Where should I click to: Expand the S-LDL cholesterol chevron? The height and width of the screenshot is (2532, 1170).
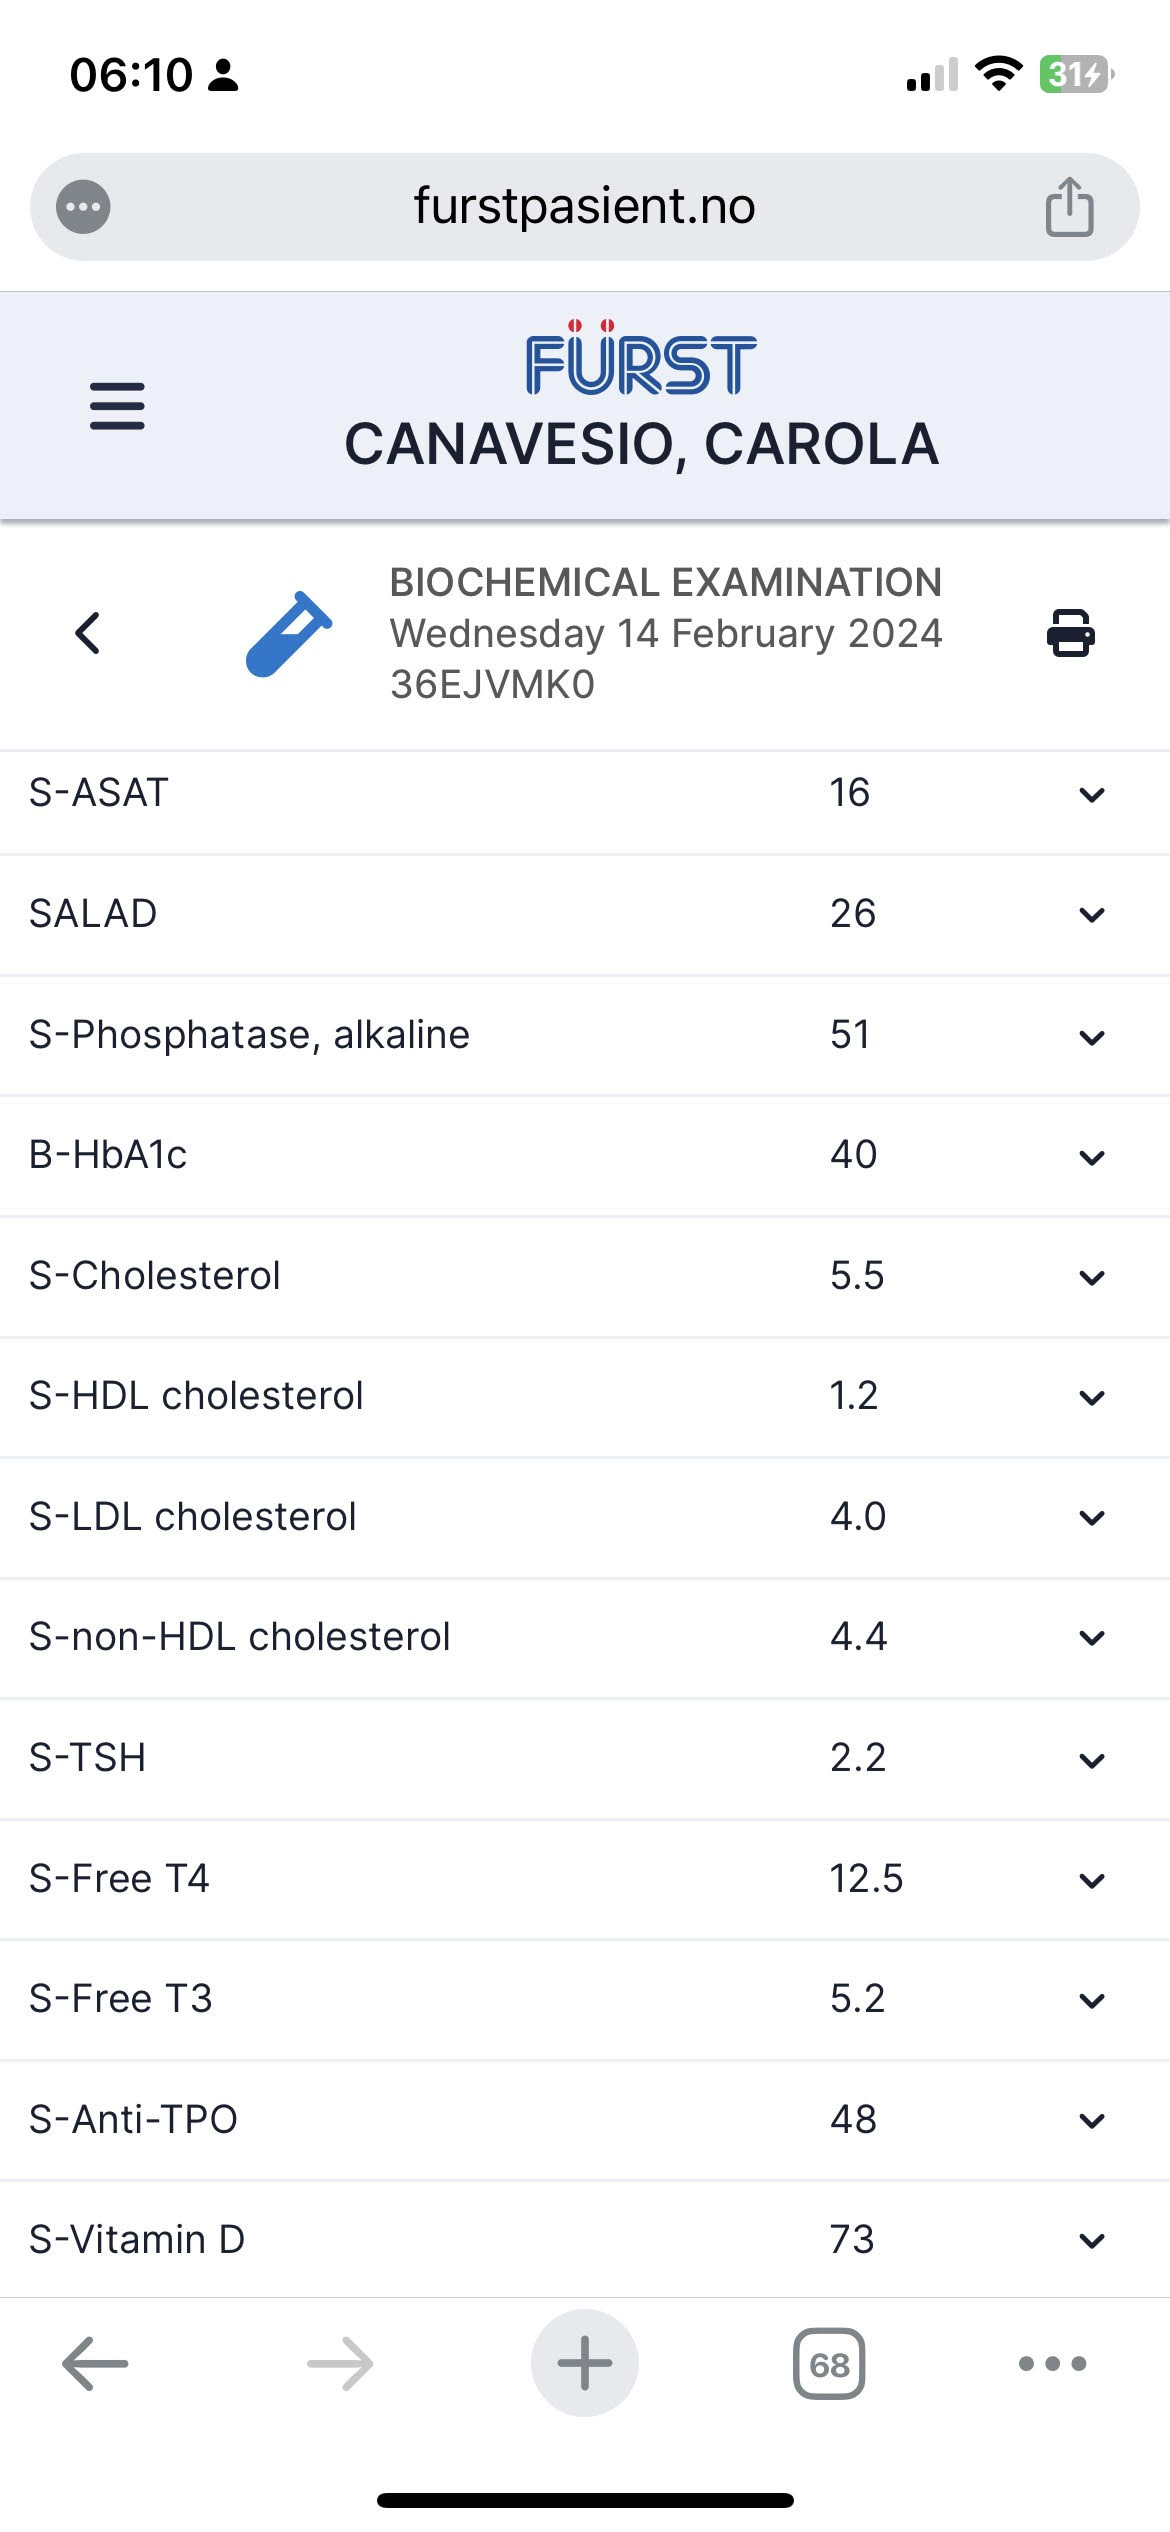[x=1092, y=1518]
